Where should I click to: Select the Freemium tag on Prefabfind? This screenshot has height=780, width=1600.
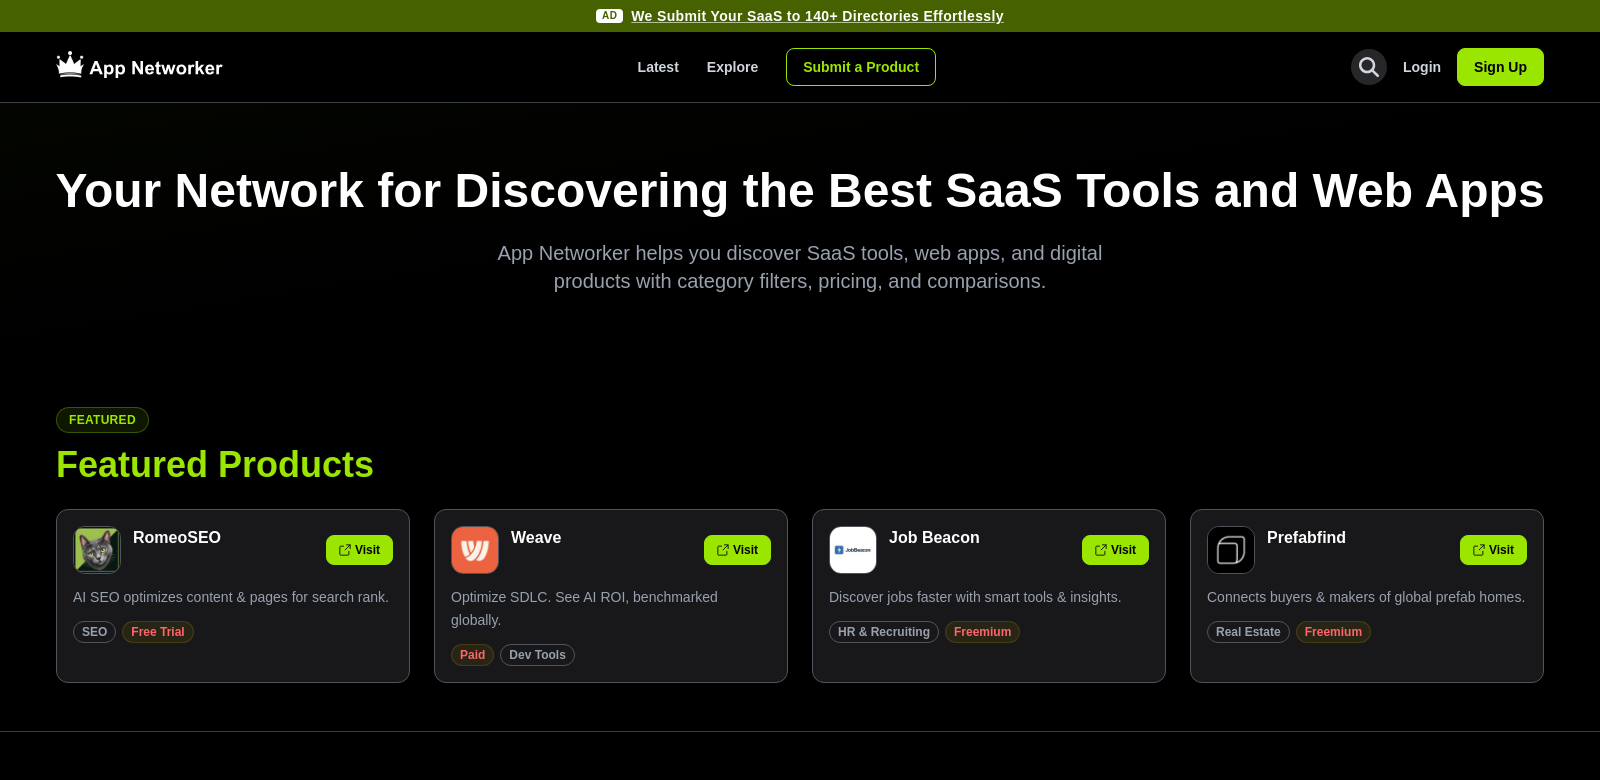1333,632
